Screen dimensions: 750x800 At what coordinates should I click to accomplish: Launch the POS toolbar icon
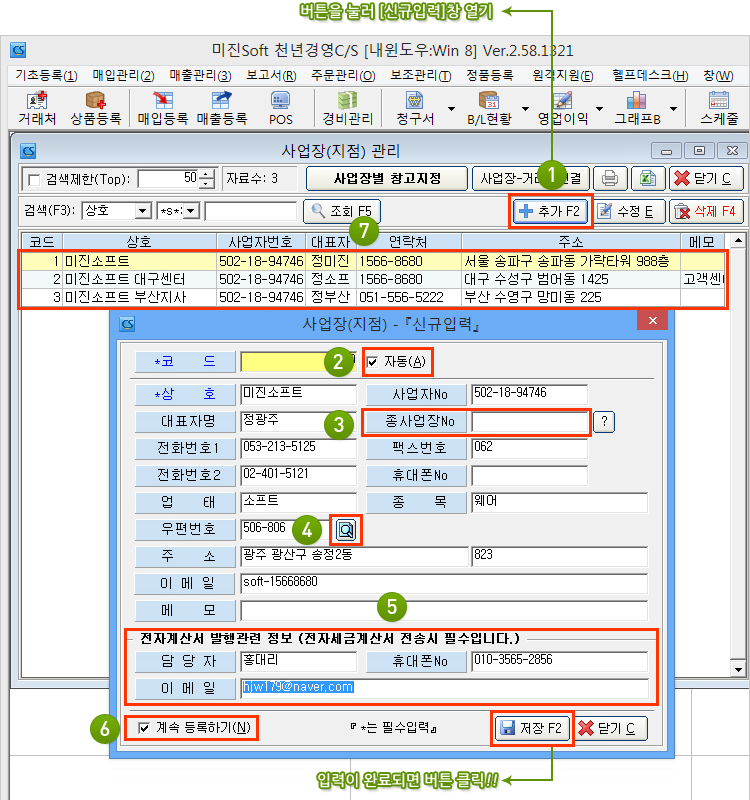281,109
